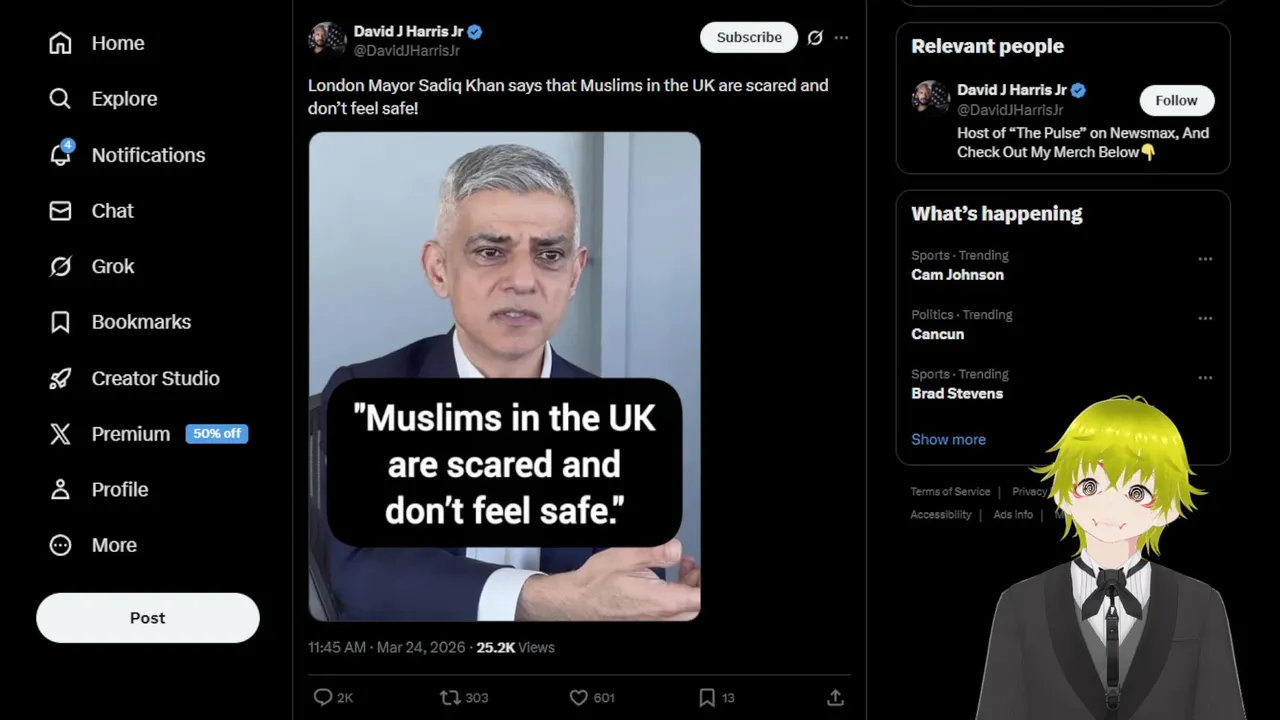Go to Explore search page
This screenshot has height=720, width=1280.
pos(61,99)
